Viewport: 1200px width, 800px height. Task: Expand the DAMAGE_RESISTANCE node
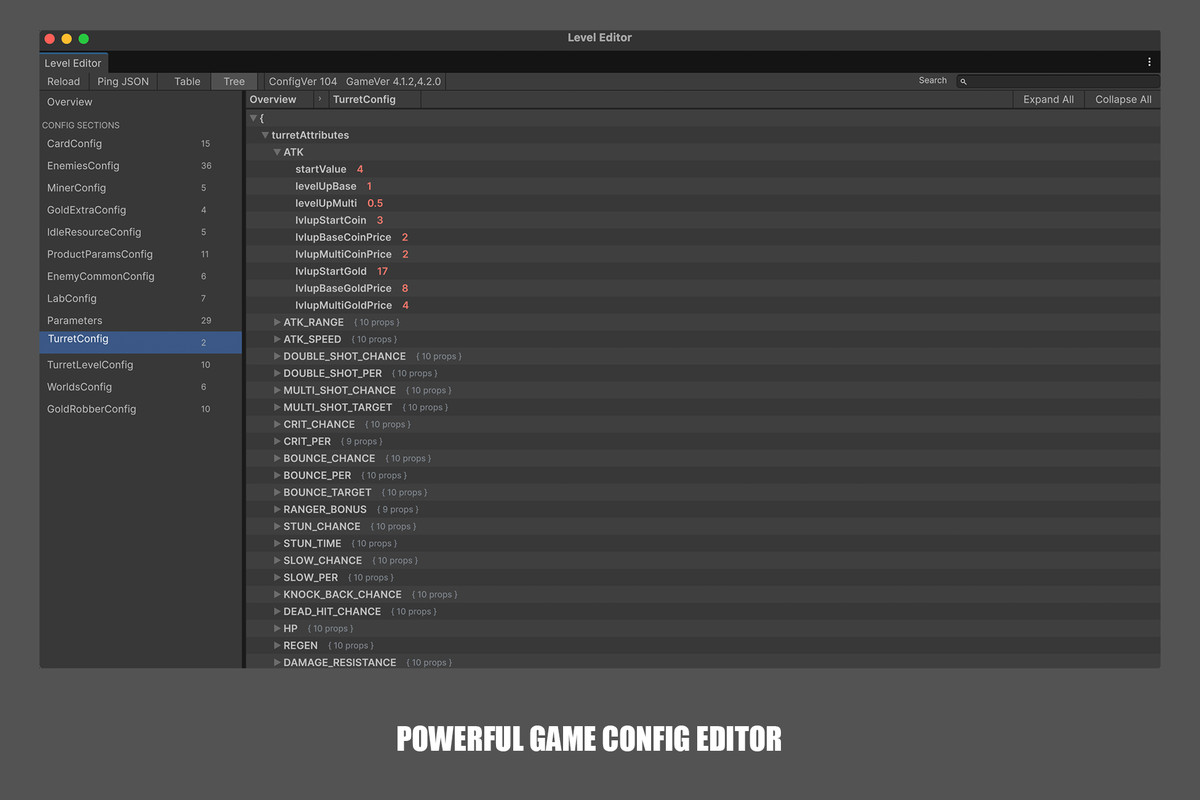pyautogui.click(x=278, y=662)
